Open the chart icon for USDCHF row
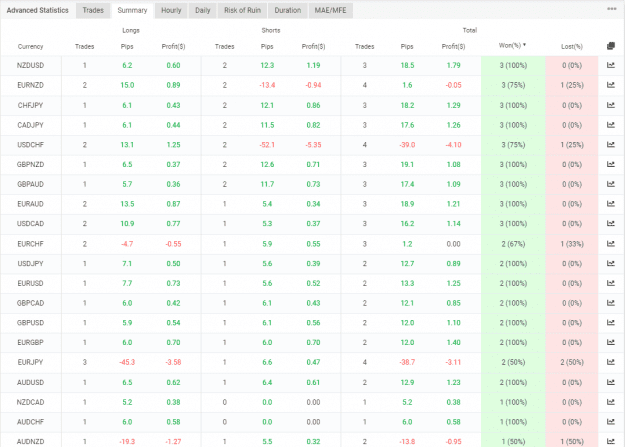The height and width of the screenshot is (447, 625). [x=611, y=145]
